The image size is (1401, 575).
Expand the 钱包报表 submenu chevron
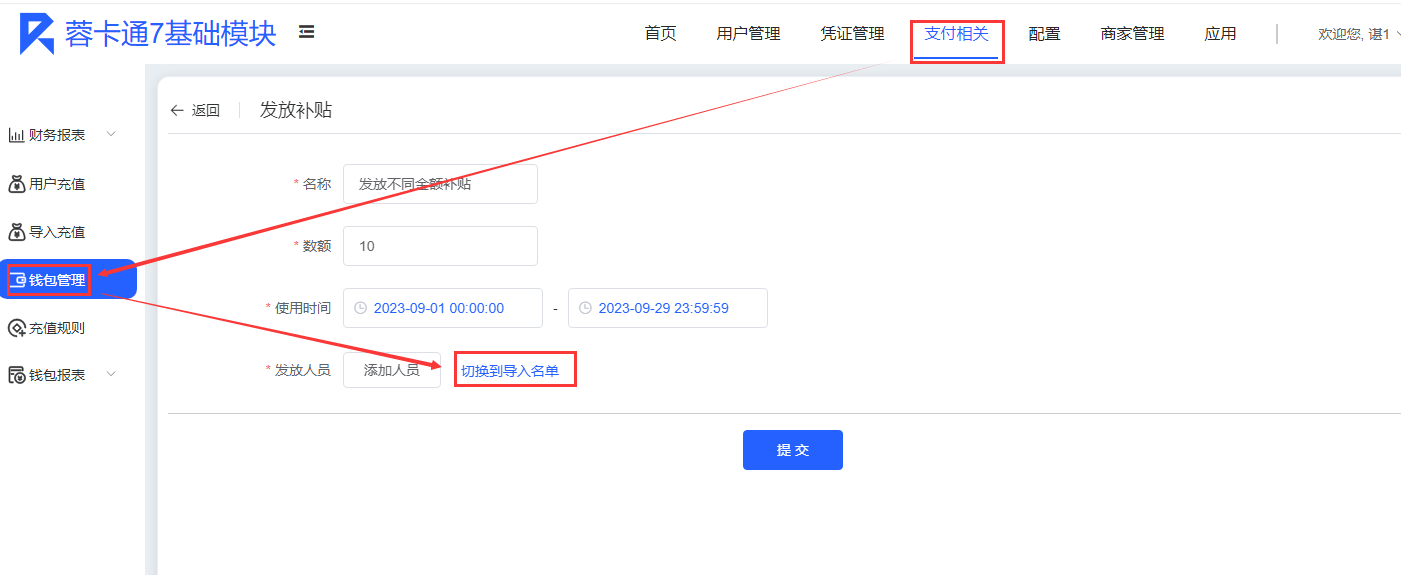111,374
